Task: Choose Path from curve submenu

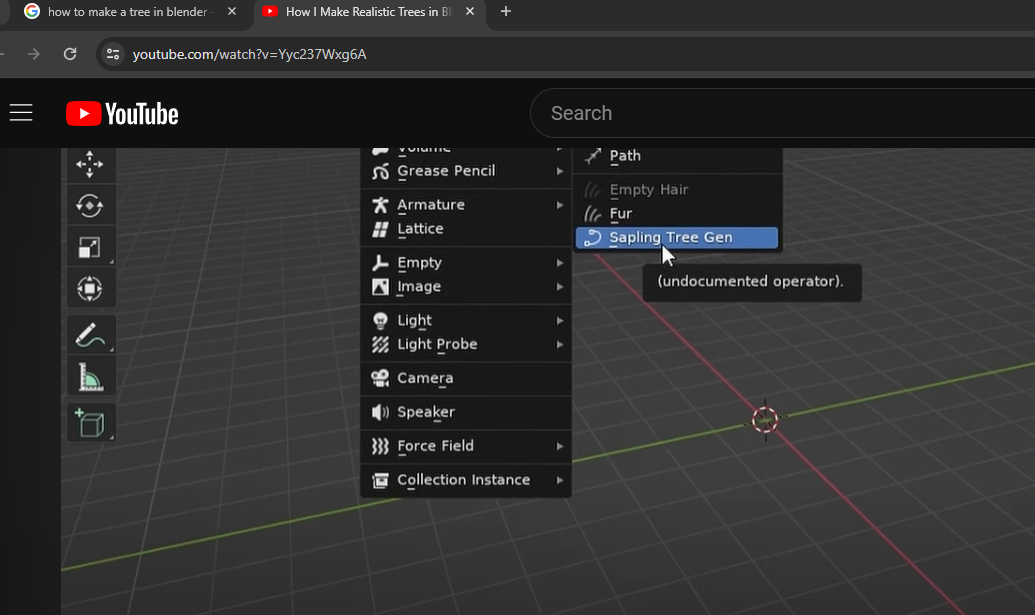Action: [x=677, y=156]
